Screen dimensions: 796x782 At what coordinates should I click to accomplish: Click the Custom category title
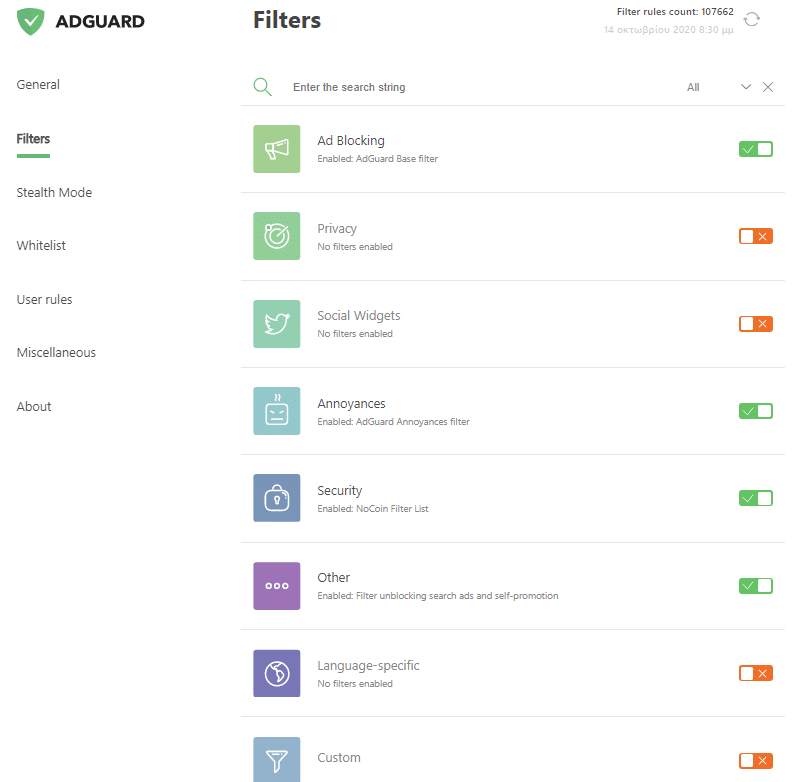click(339, 758)
